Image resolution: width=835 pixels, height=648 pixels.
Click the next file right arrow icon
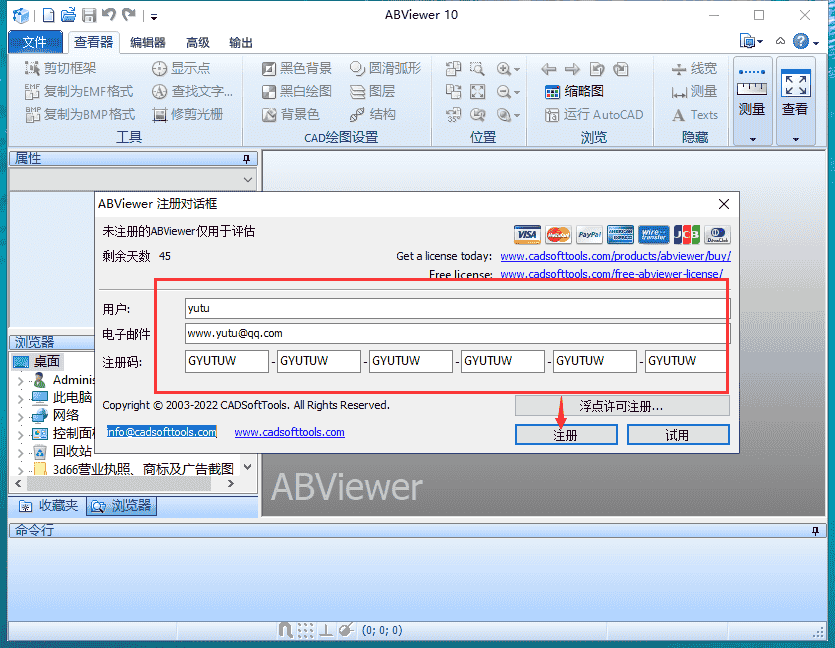coord(572,69)
